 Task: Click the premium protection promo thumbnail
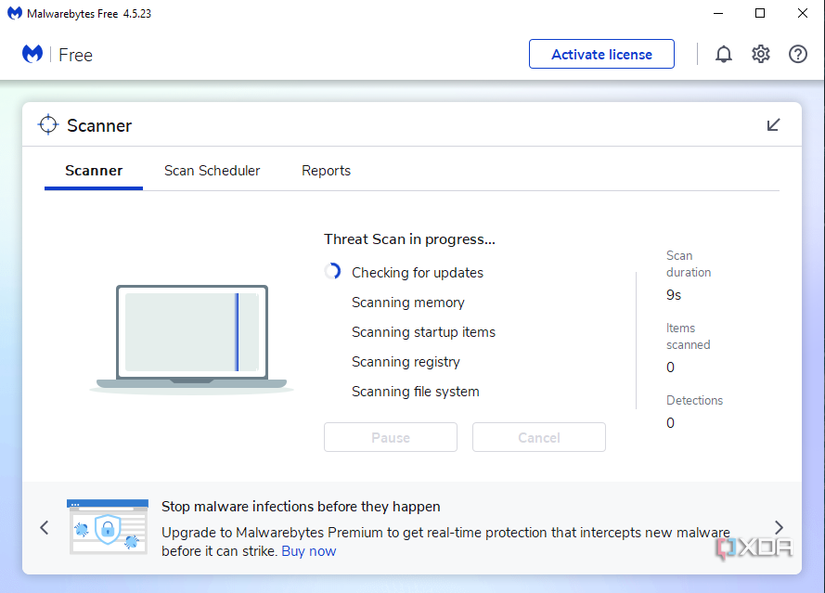[x=108, y=527]
